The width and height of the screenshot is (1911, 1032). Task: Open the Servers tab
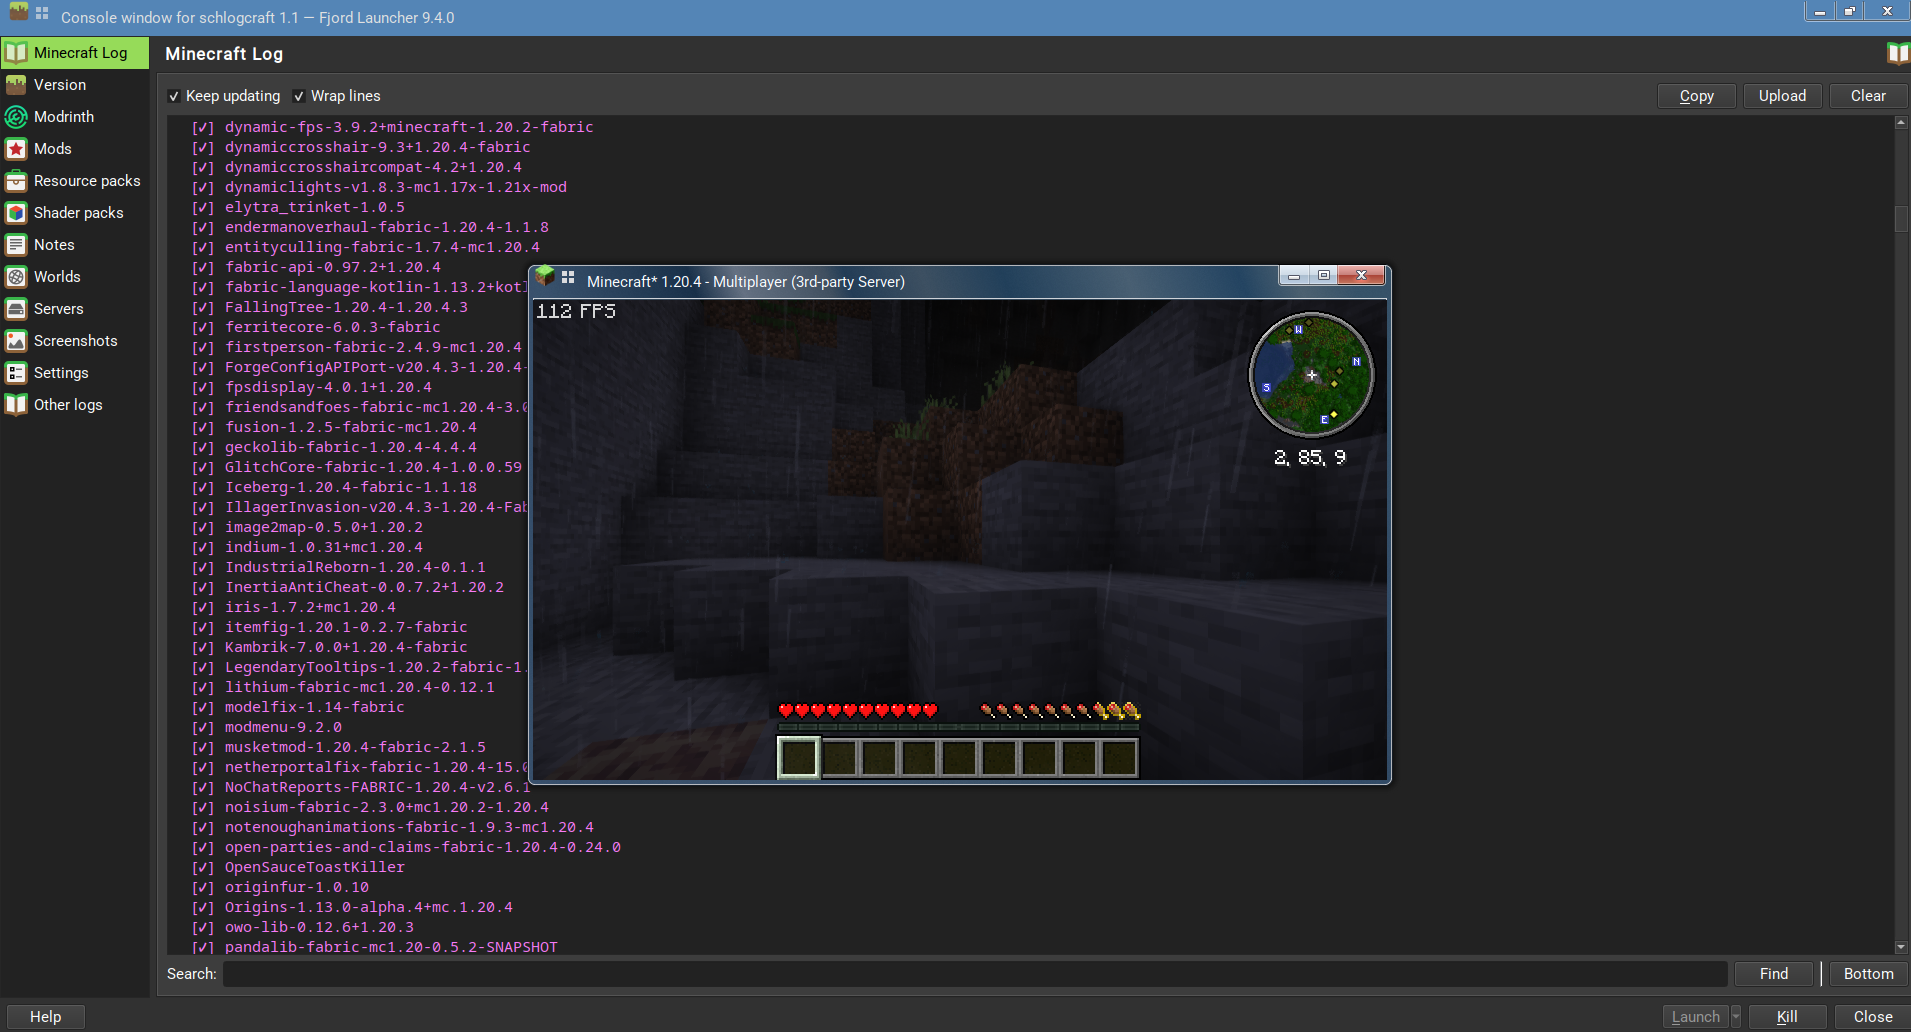pyautogui.click(x=75, y=309)
